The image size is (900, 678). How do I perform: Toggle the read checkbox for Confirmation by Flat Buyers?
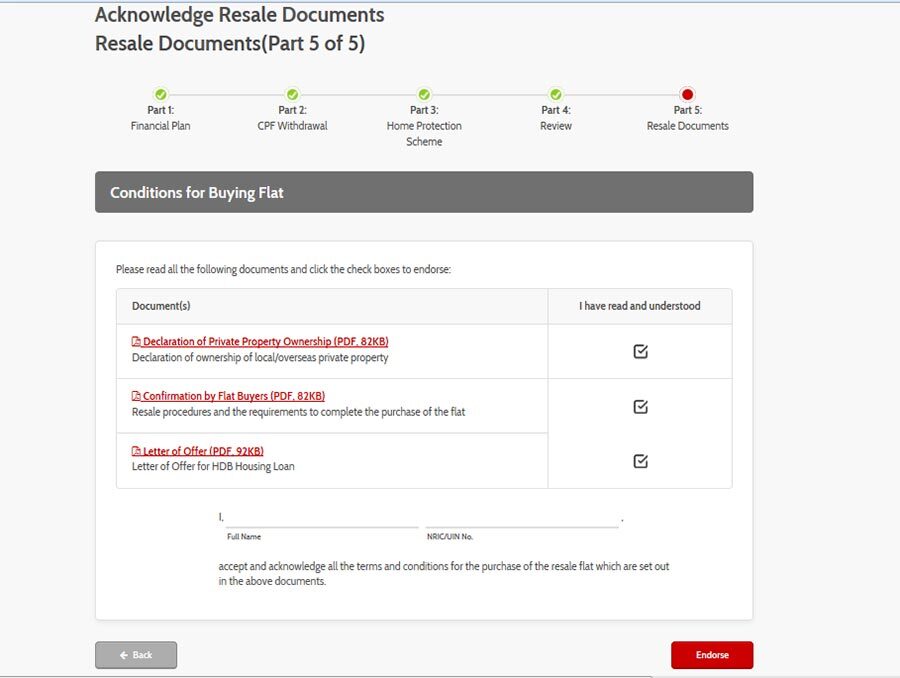(x=639, y=406)
